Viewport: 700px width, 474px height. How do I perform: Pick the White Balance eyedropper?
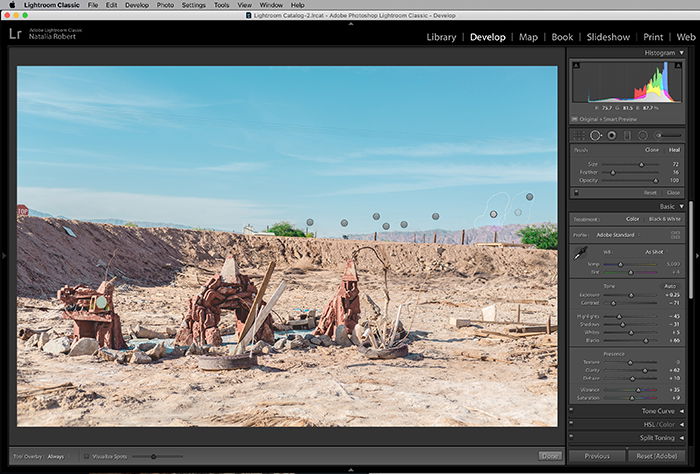tap(580, 254)
